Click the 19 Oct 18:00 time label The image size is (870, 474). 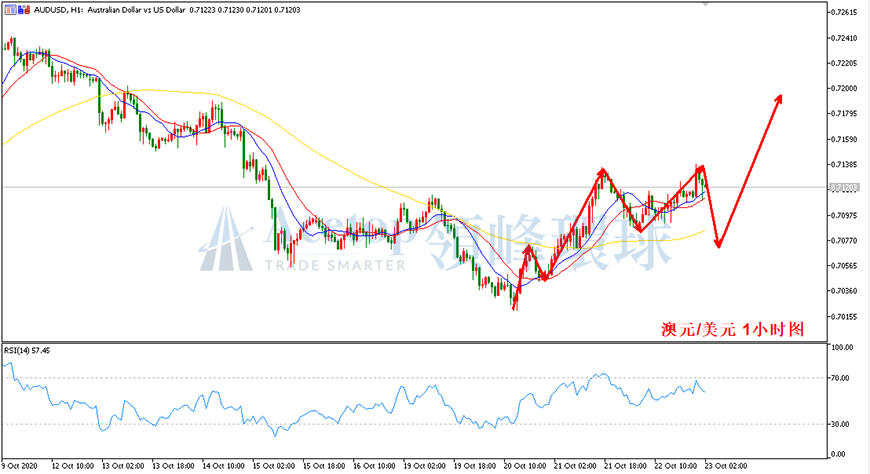(476, 466)
